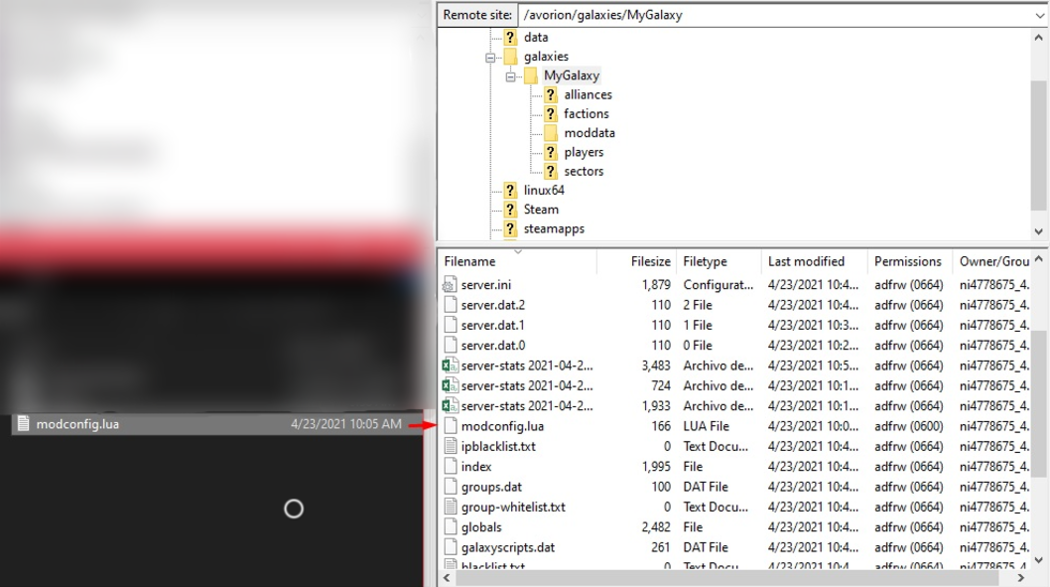Select the first server-stats Excel file icon
Screen dimensions: 1050x587
[450, 366]
